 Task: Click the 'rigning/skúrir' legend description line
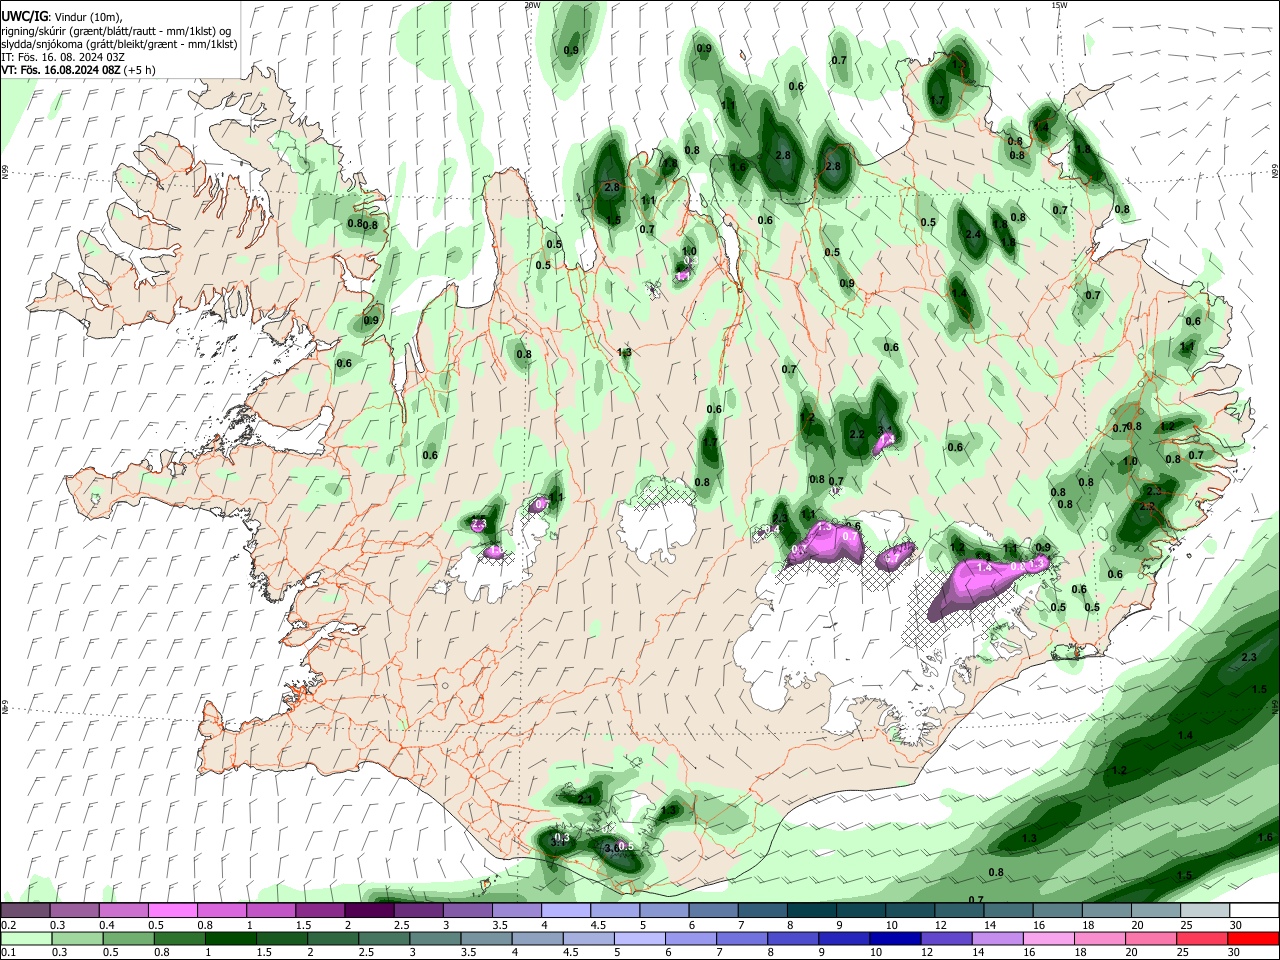tap(116, 30)
